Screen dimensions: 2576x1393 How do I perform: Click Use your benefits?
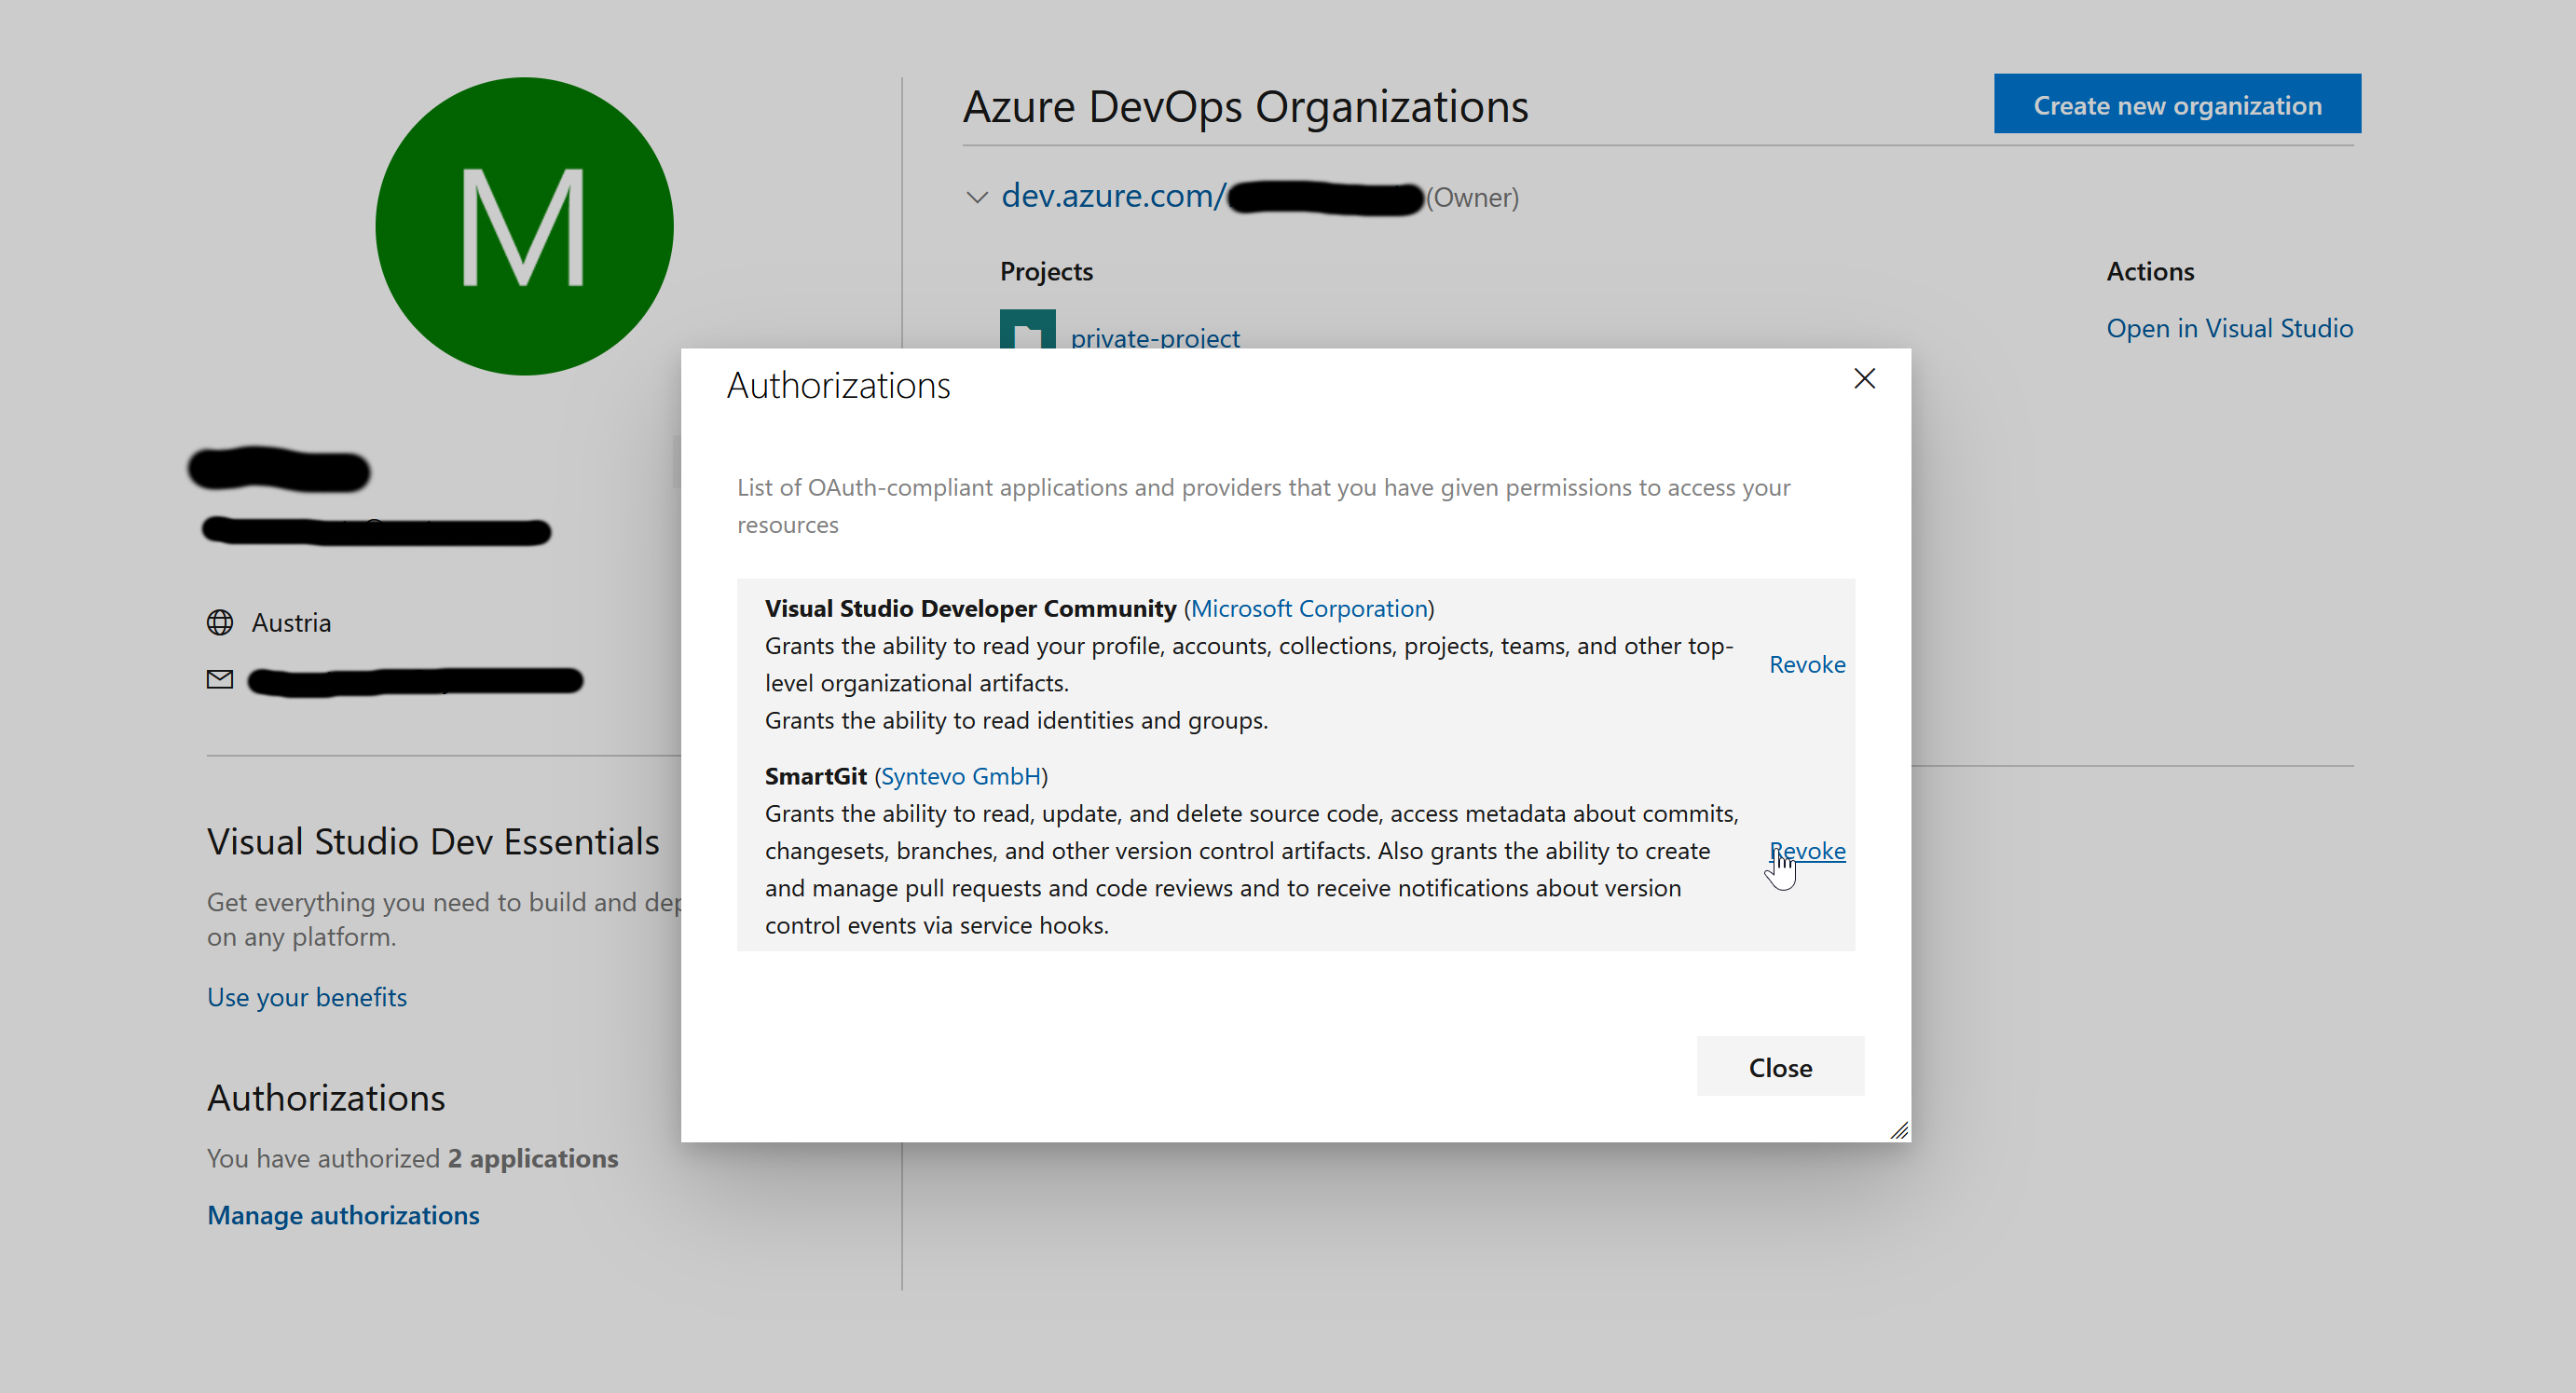point(307,997)
